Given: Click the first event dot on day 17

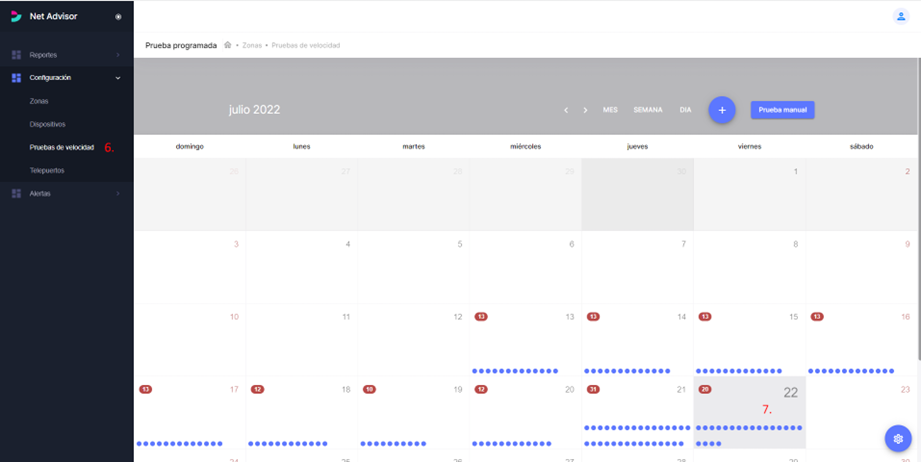Looking at the screenshot, I should click(139, 444).
